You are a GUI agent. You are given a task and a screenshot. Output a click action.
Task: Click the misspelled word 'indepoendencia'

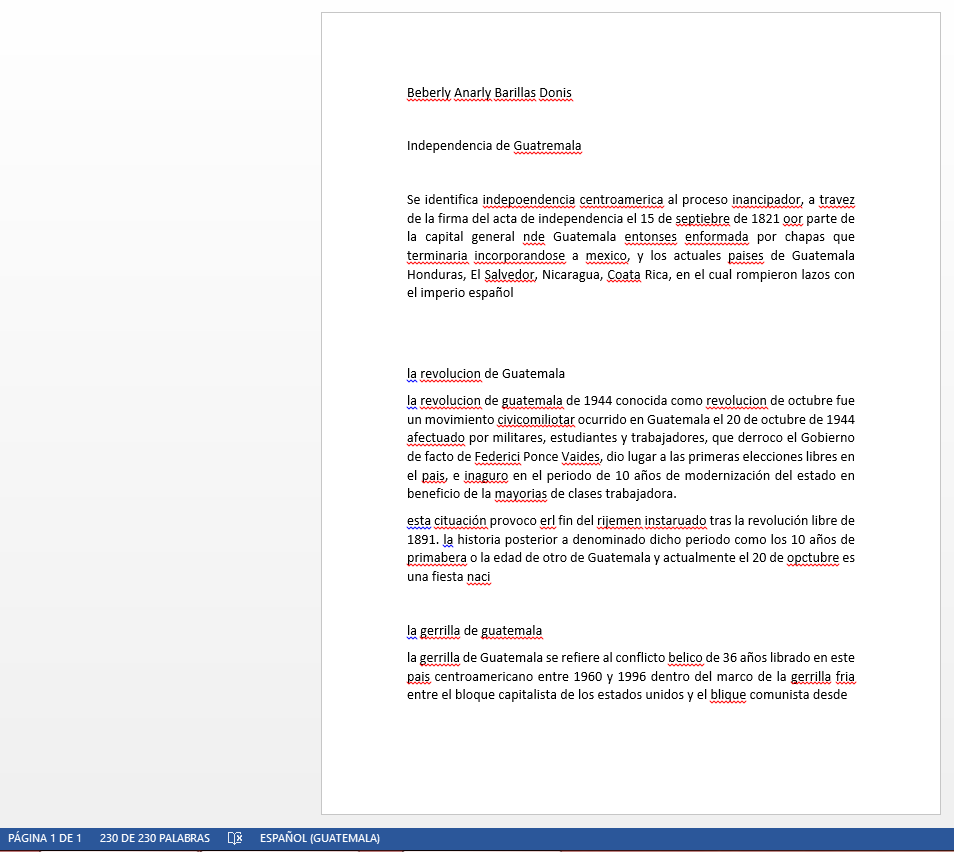tap(529, 200)
